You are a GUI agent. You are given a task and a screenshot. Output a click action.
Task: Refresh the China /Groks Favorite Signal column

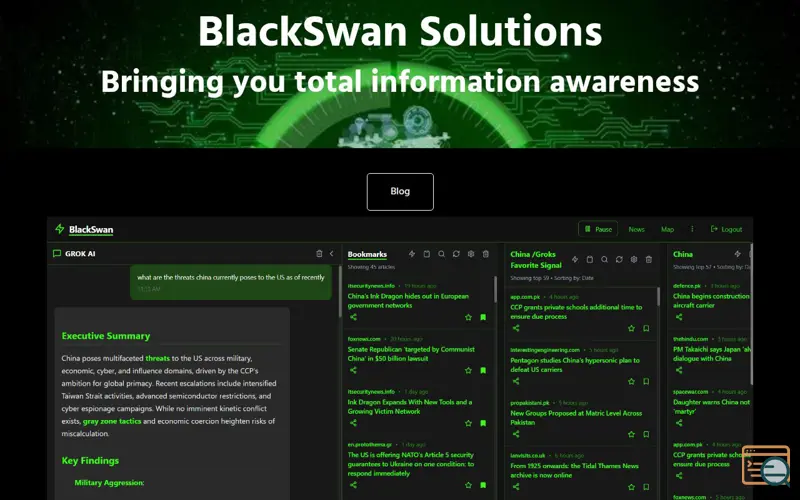[x=619, y=259]
